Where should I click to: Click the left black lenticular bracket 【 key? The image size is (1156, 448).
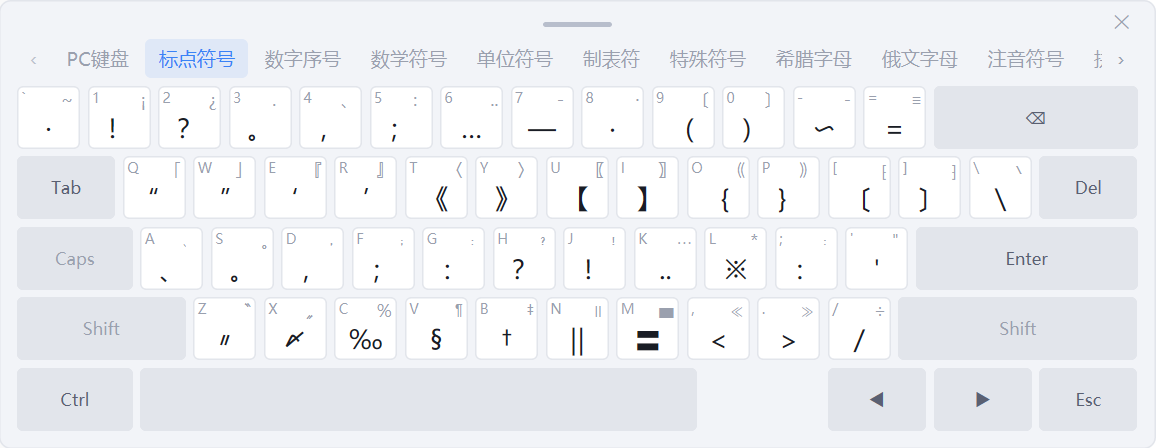[577, 188]
